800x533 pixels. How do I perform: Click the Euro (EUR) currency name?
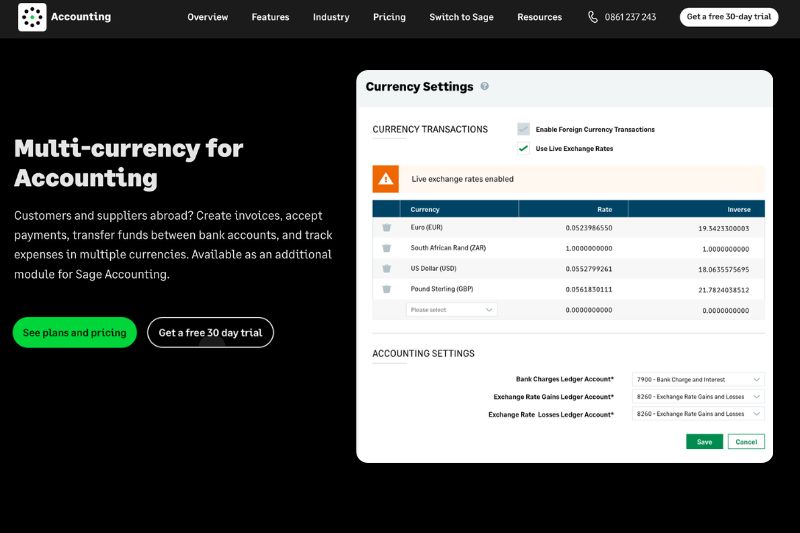click(427, 227)
